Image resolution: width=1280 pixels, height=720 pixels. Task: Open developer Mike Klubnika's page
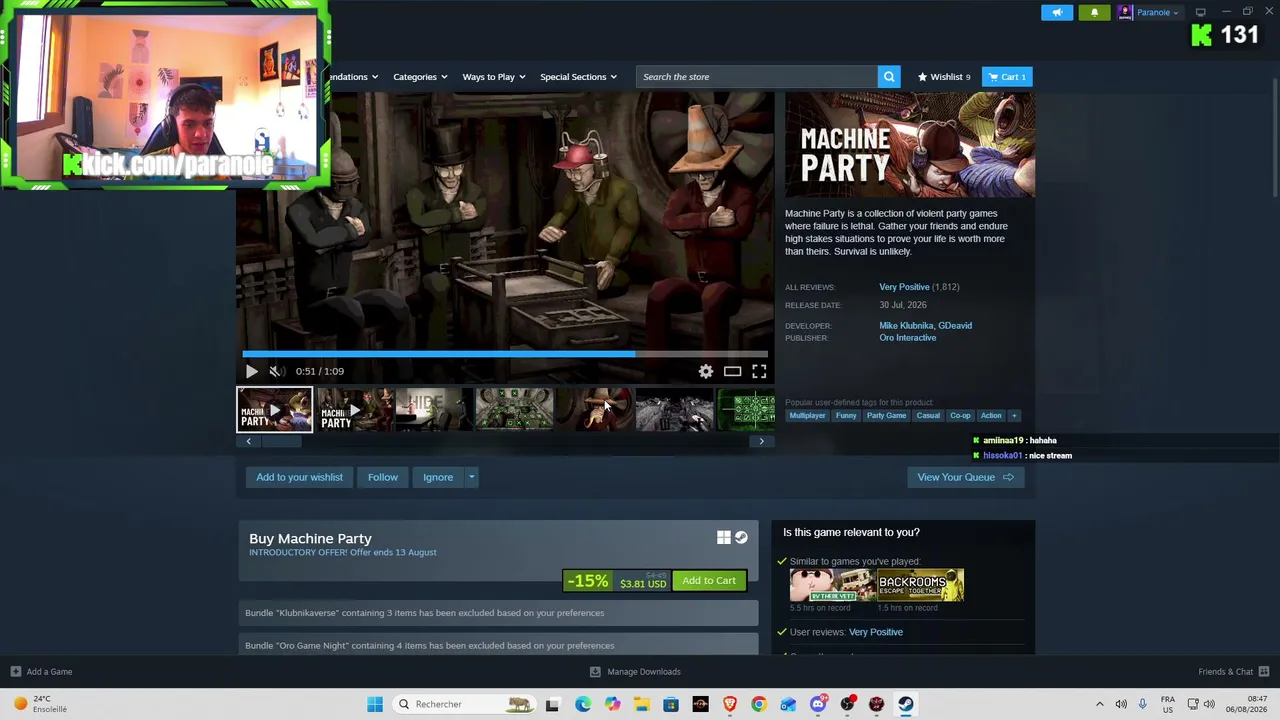click(905, 325)
